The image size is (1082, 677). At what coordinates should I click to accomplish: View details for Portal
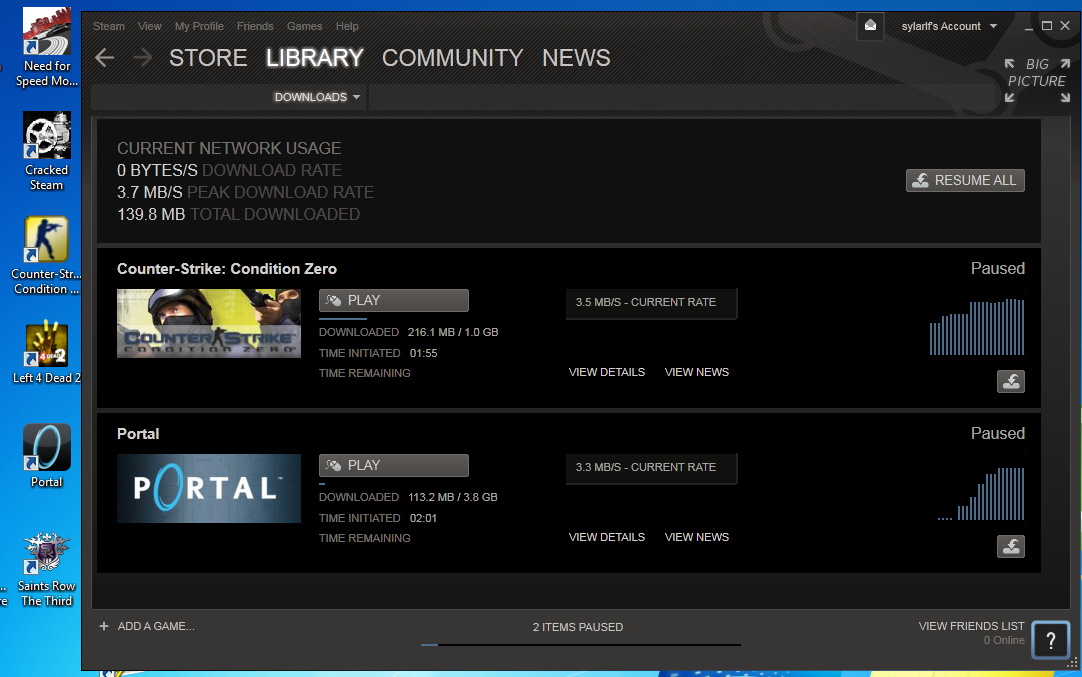607,537
